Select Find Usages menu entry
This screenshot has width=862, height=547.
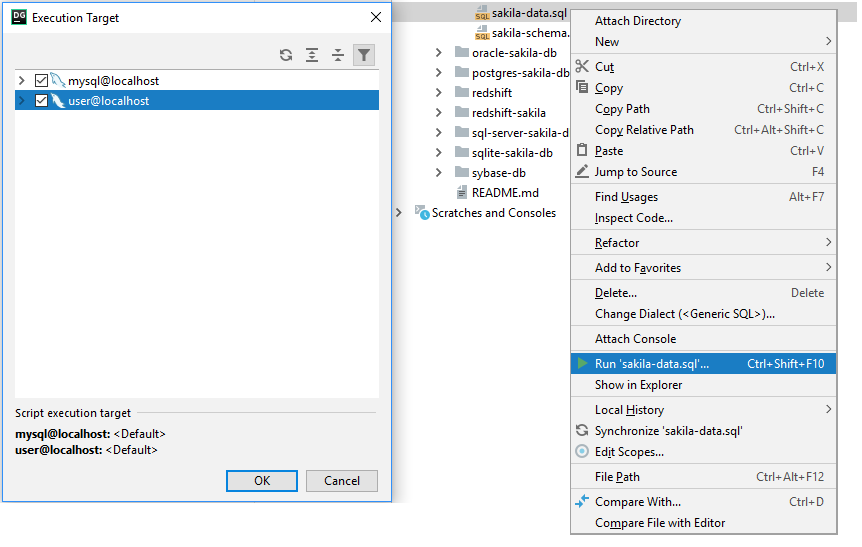(x=704, y=197)
